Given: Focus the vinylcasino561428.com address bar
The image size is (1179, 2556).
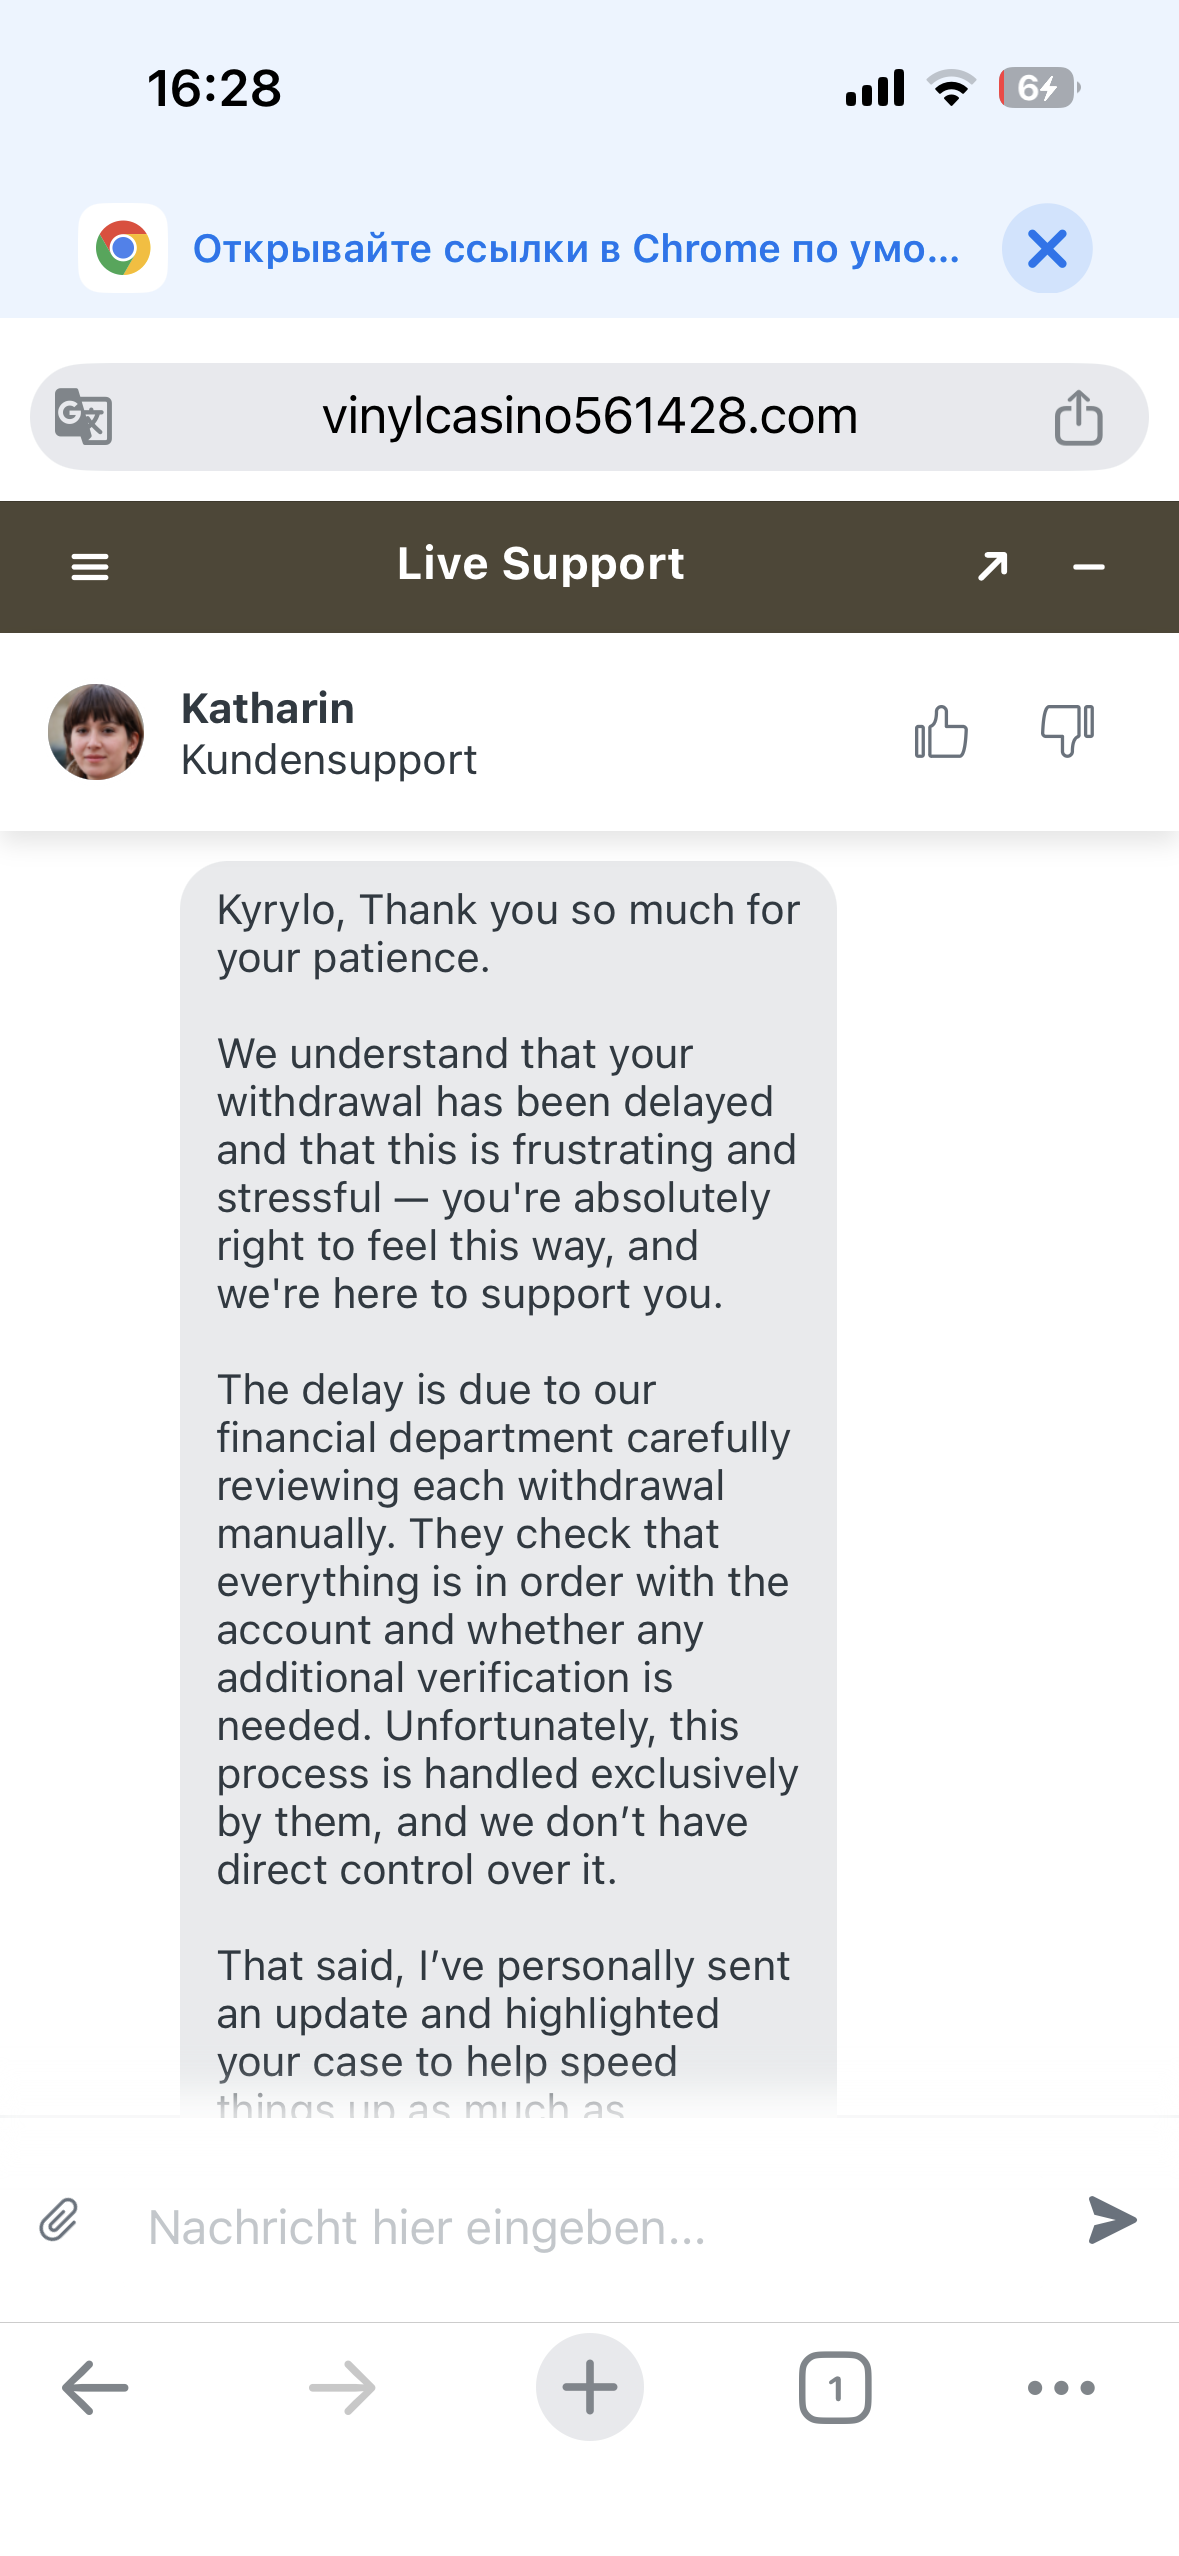Looking at the screenshot, I should [x=589, y=416].
